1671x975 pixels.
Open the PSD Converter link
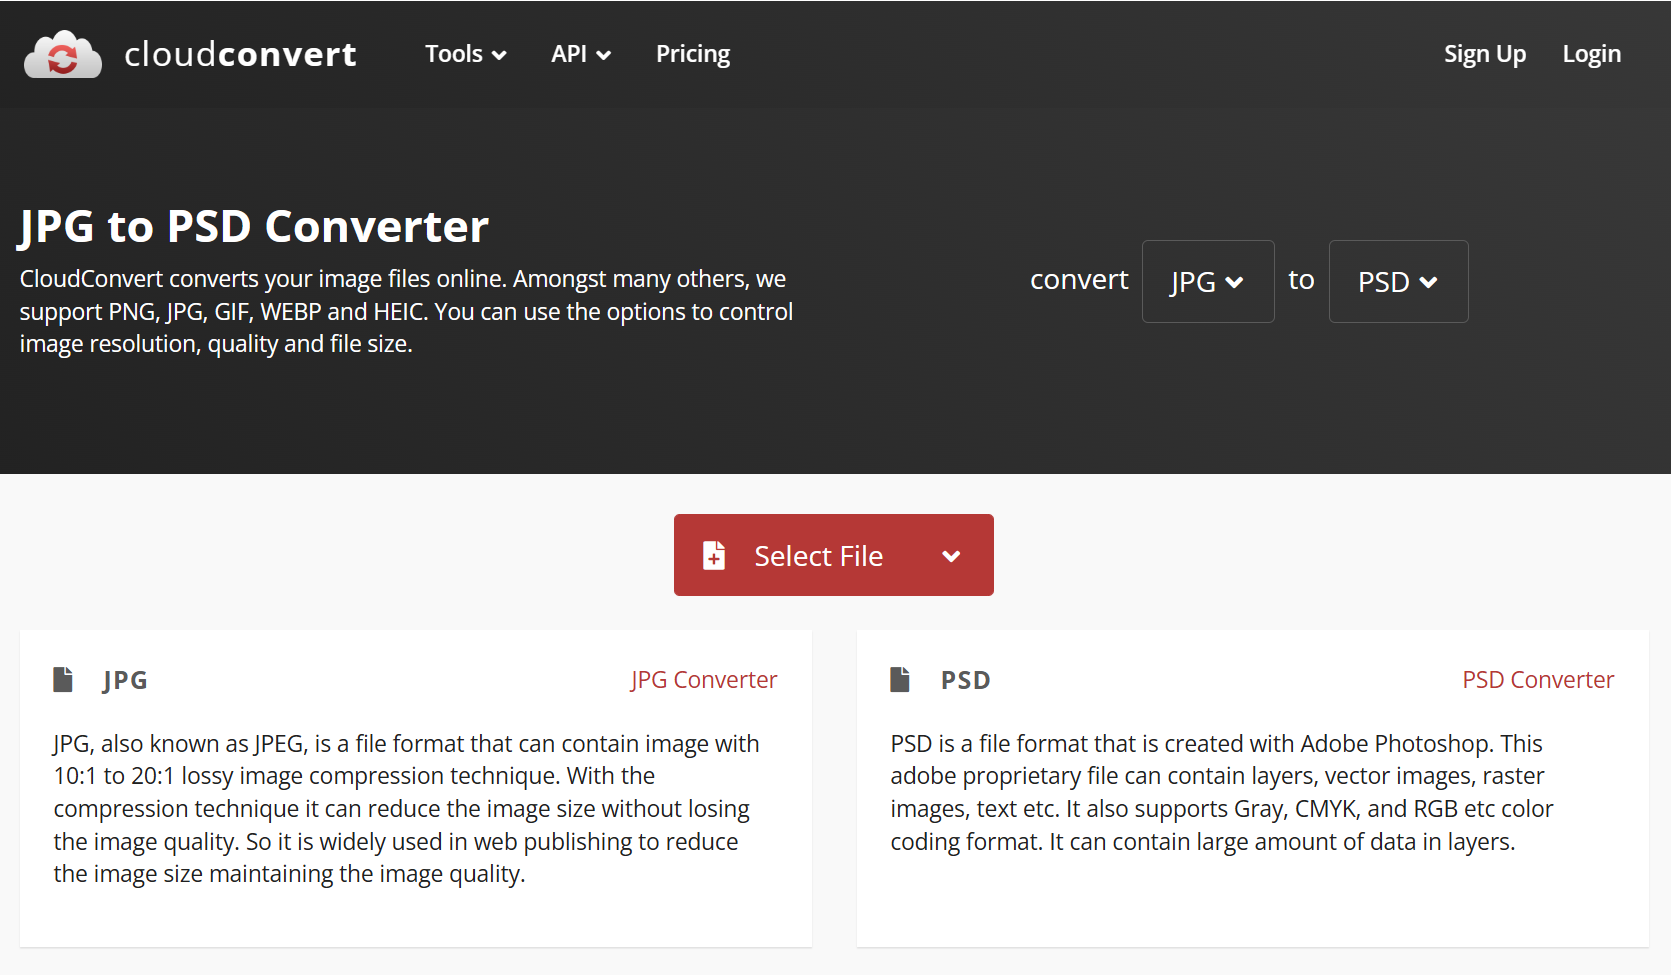pyautogui.click(x=1537, y=680)
